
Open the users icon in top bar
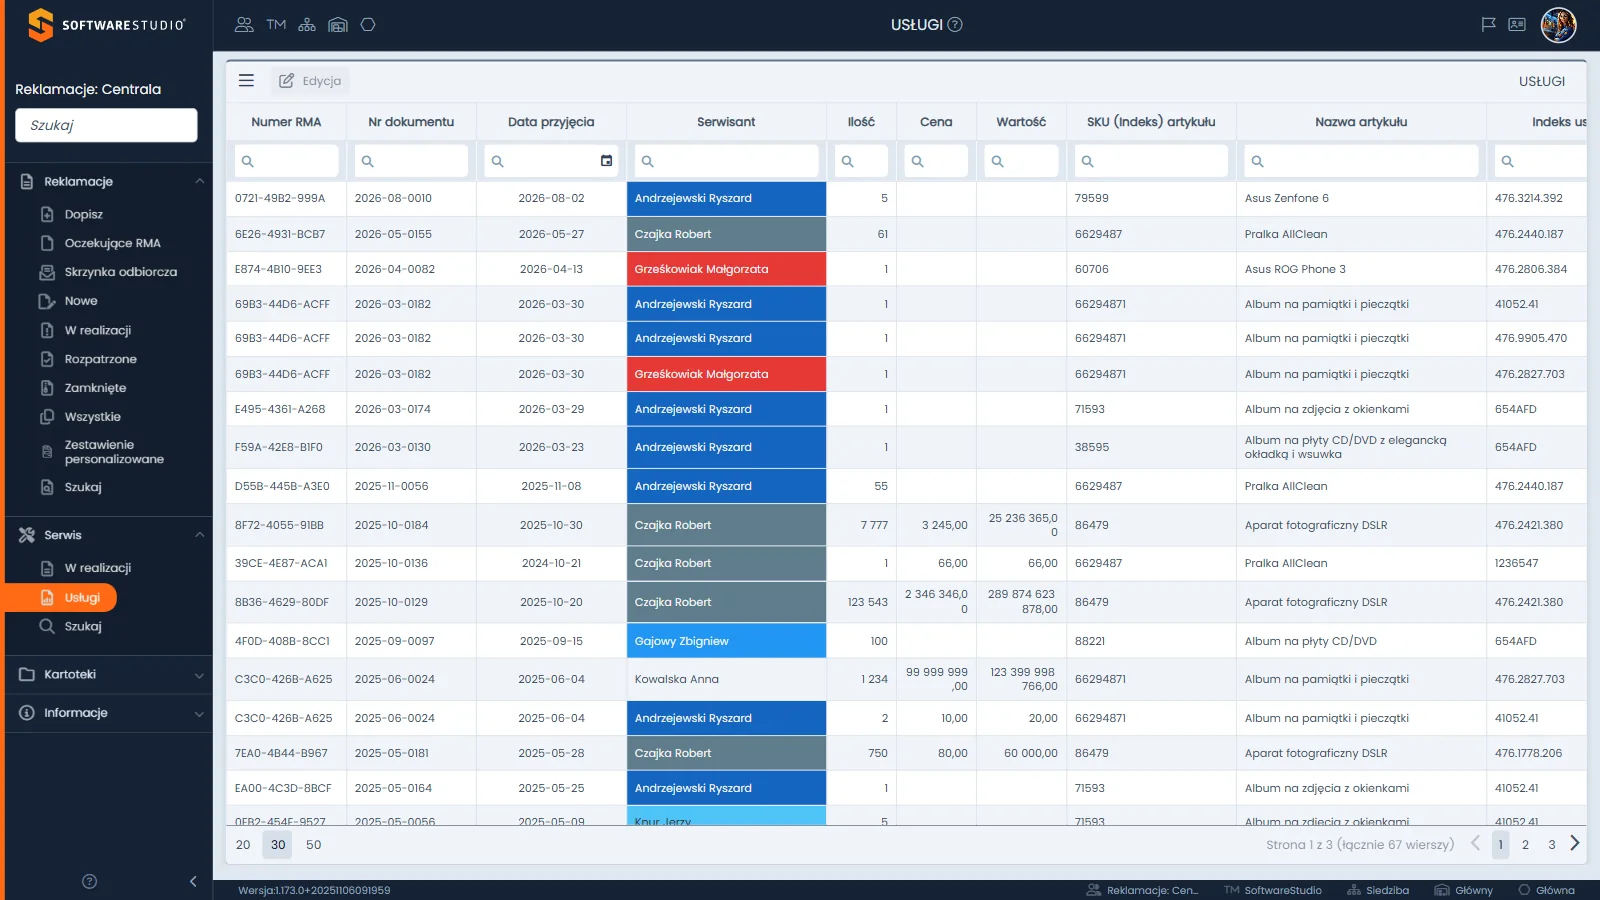244,25
